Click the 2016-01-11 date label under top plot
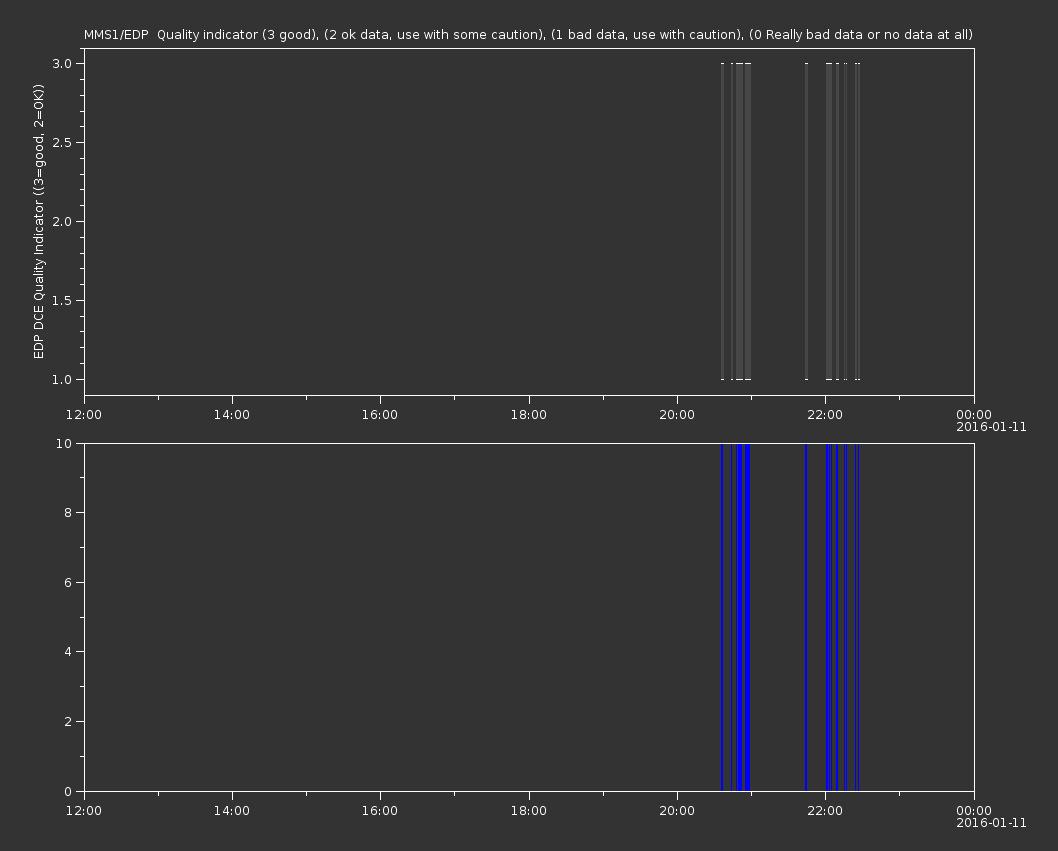Image resolution: width=1058 pixels, height=851 pixels. coord(991,427)
